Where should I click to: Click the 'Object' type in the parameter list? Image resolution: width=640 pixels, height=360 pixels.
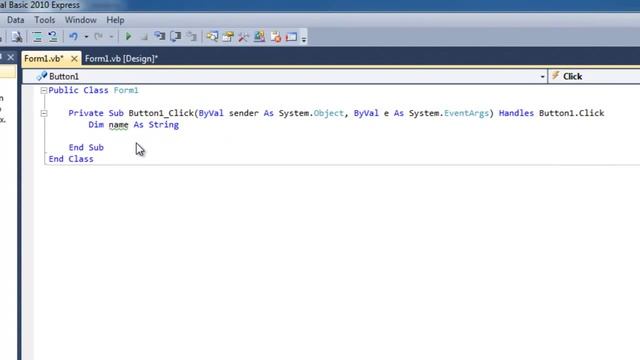click(x=329, y=113)
